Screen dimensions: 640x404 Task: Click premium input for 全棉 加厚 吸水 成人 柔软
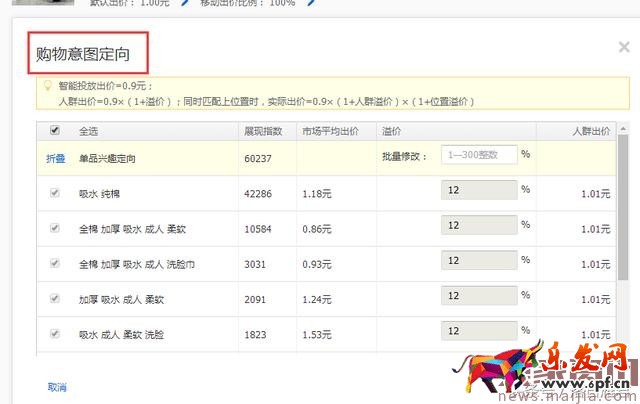479,226
